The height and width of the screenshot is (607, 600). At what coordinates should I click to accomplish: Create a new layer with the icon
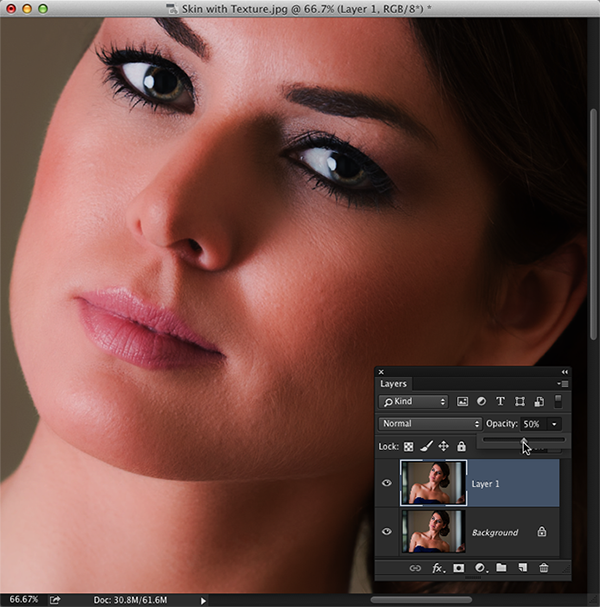tap(522, 568)
